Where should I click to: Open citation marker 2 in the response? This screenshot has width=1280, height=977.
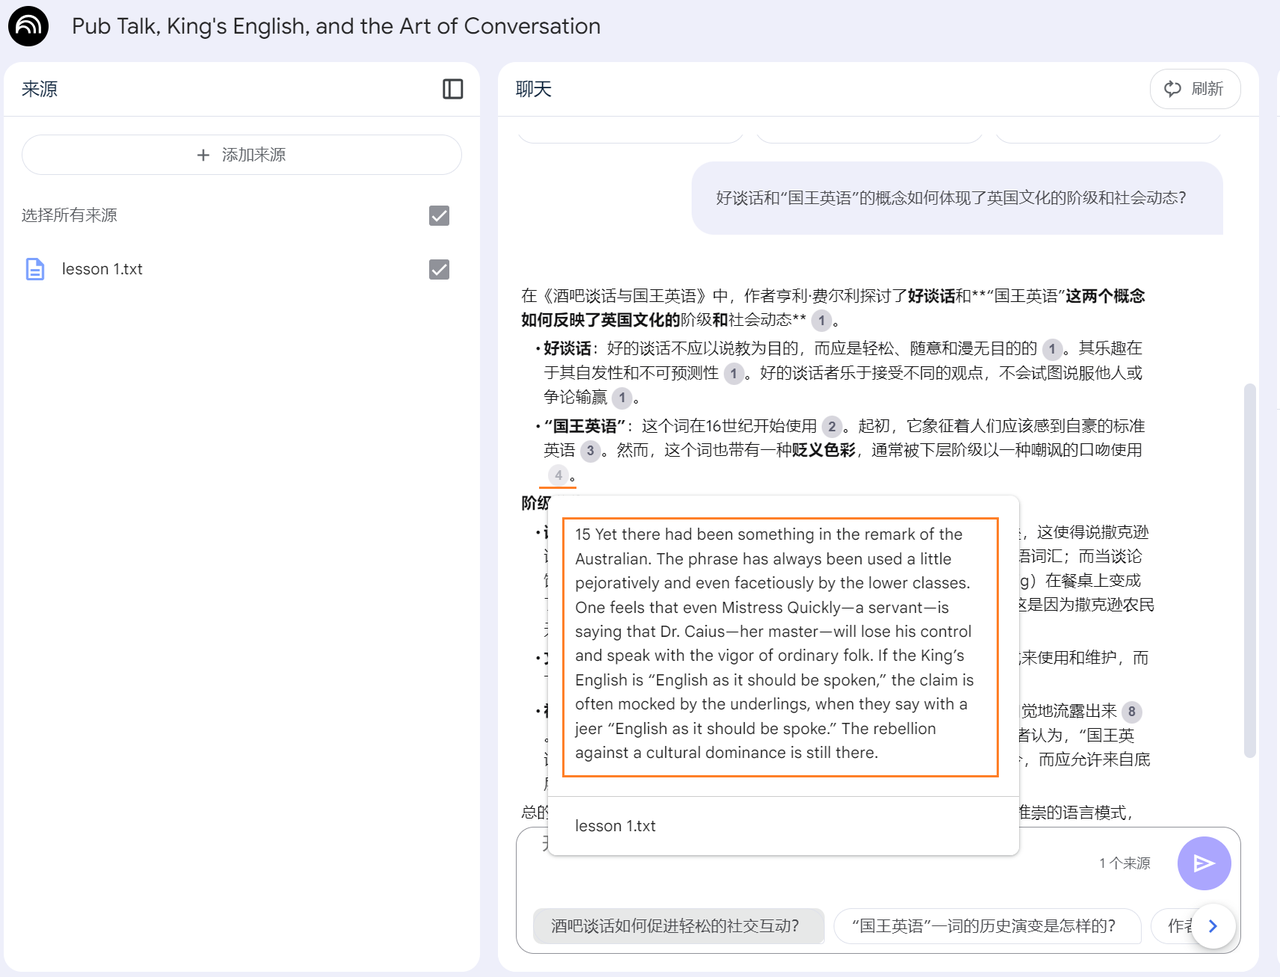(x=831, y=426)
